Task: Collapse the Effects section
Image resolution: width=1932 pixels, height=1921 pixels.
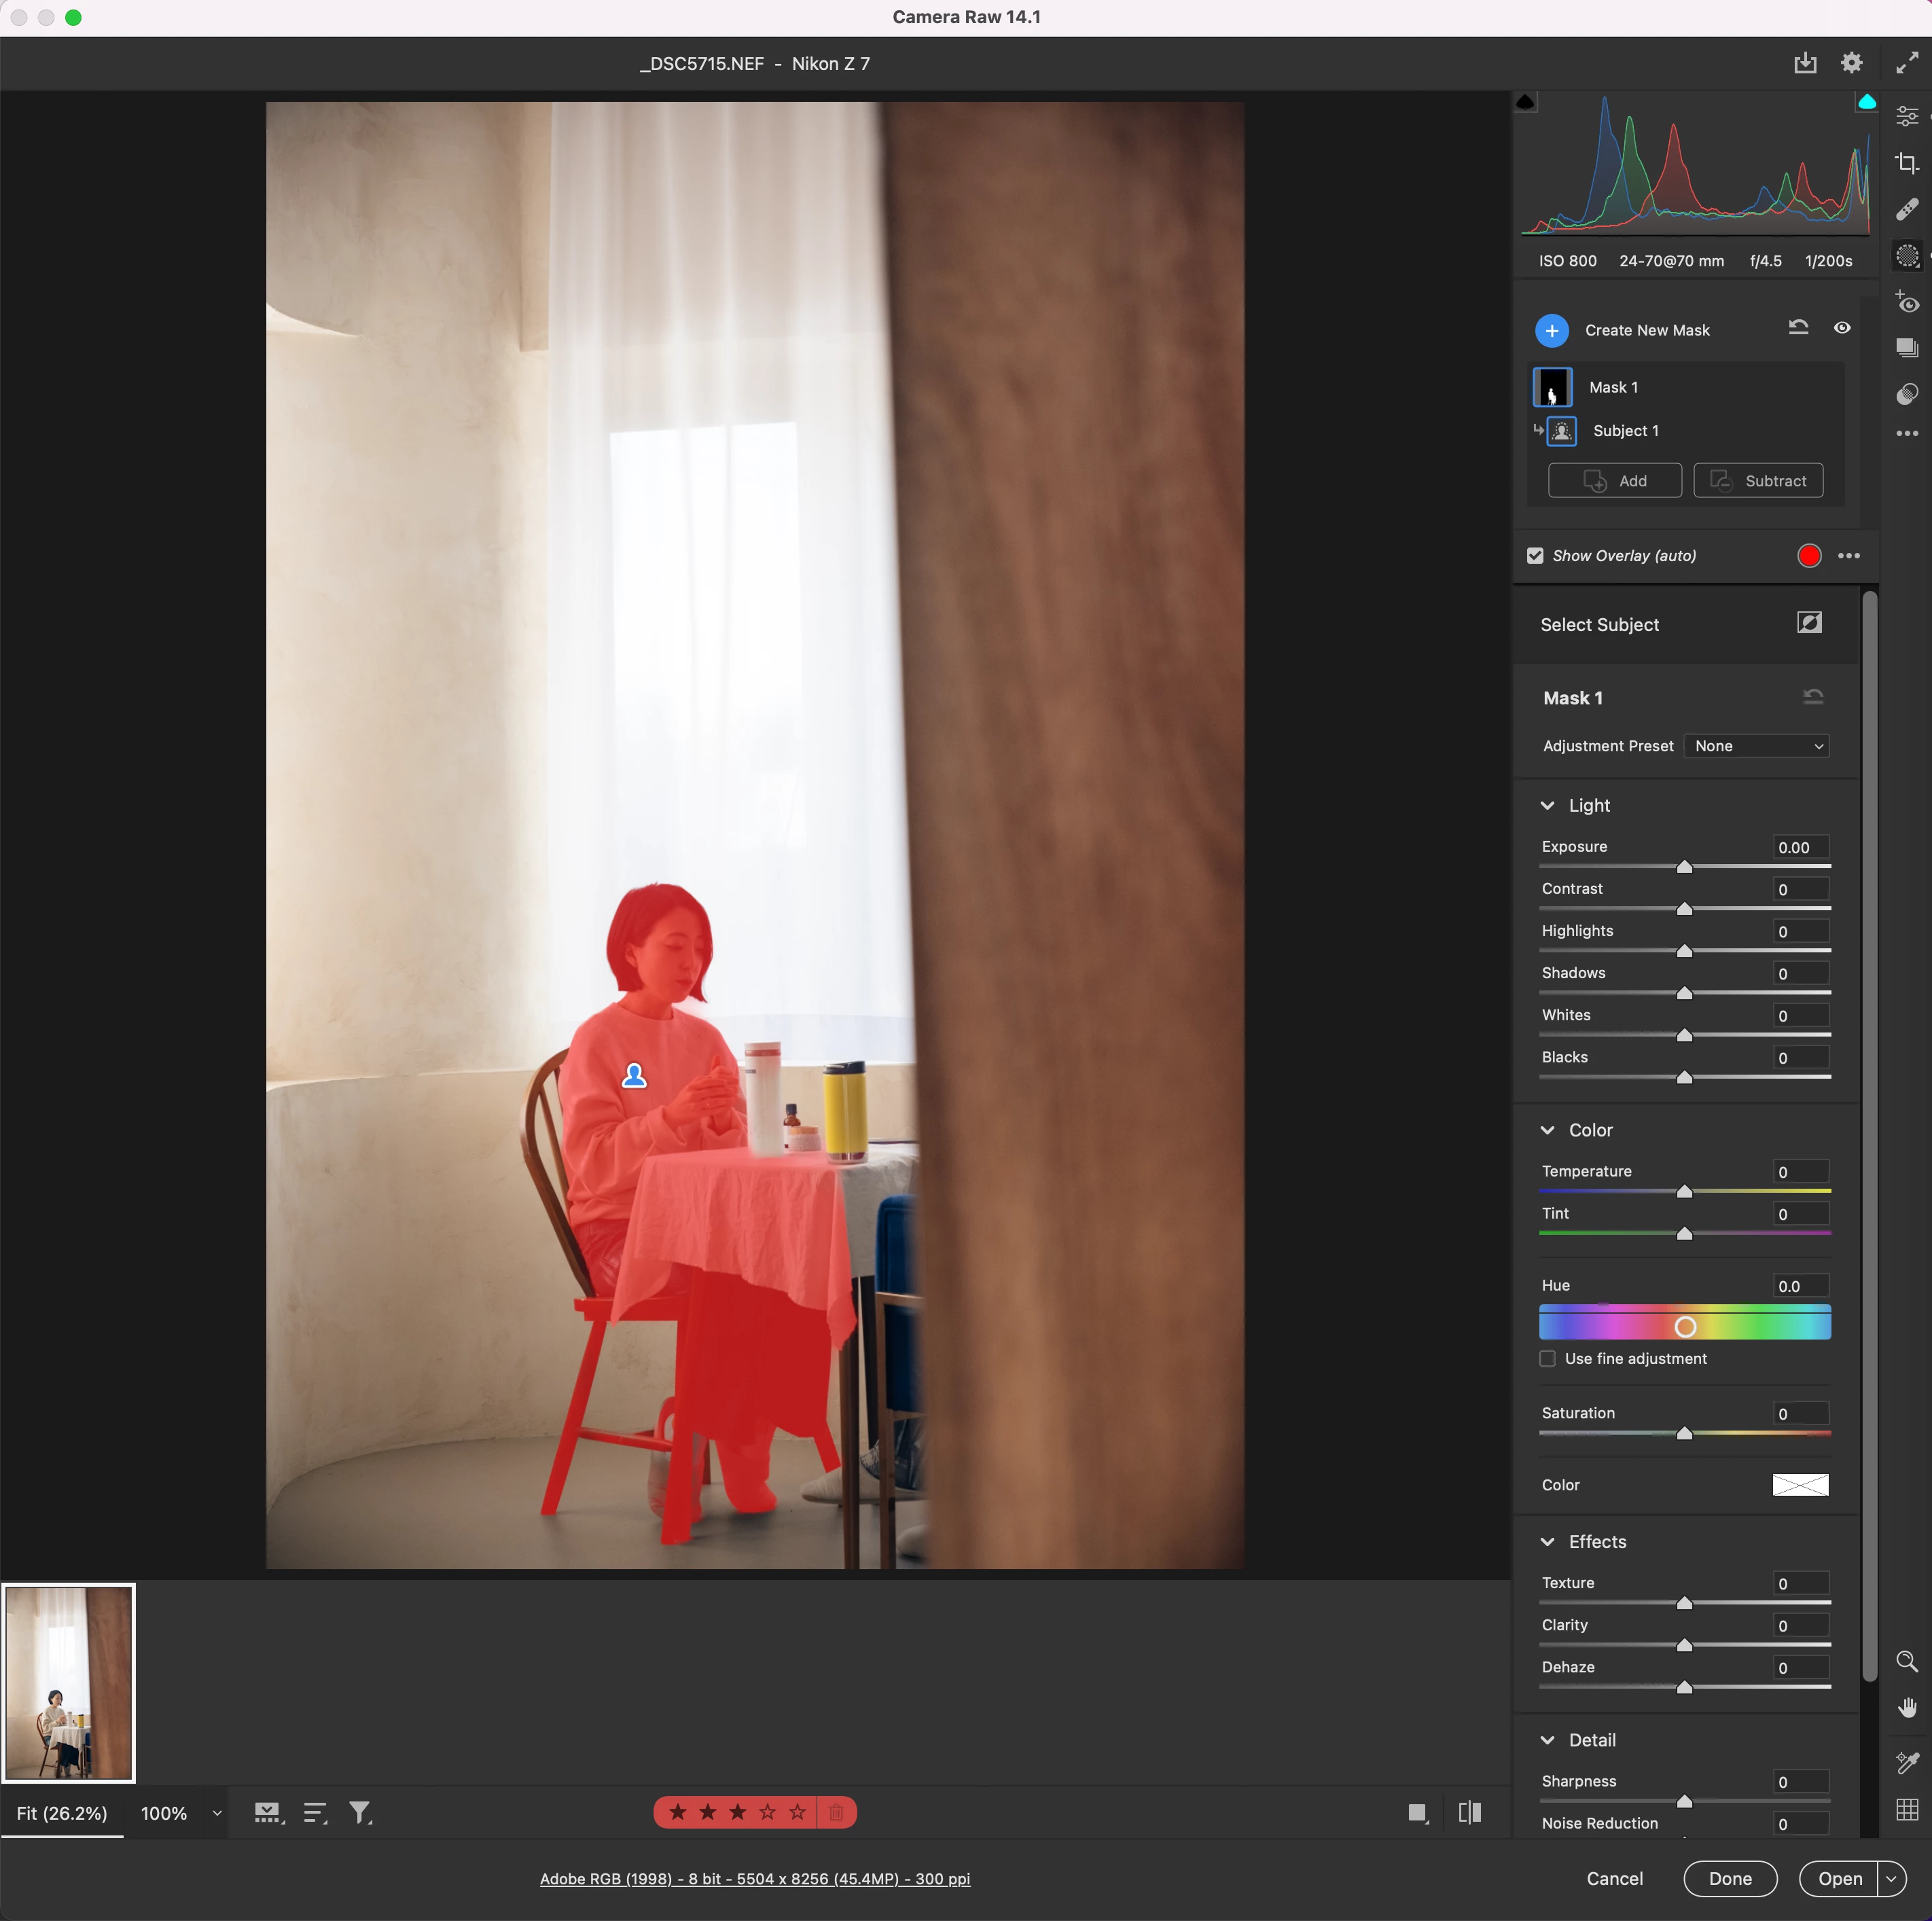Action: pyautogui.click(x=1547, y=1541)
